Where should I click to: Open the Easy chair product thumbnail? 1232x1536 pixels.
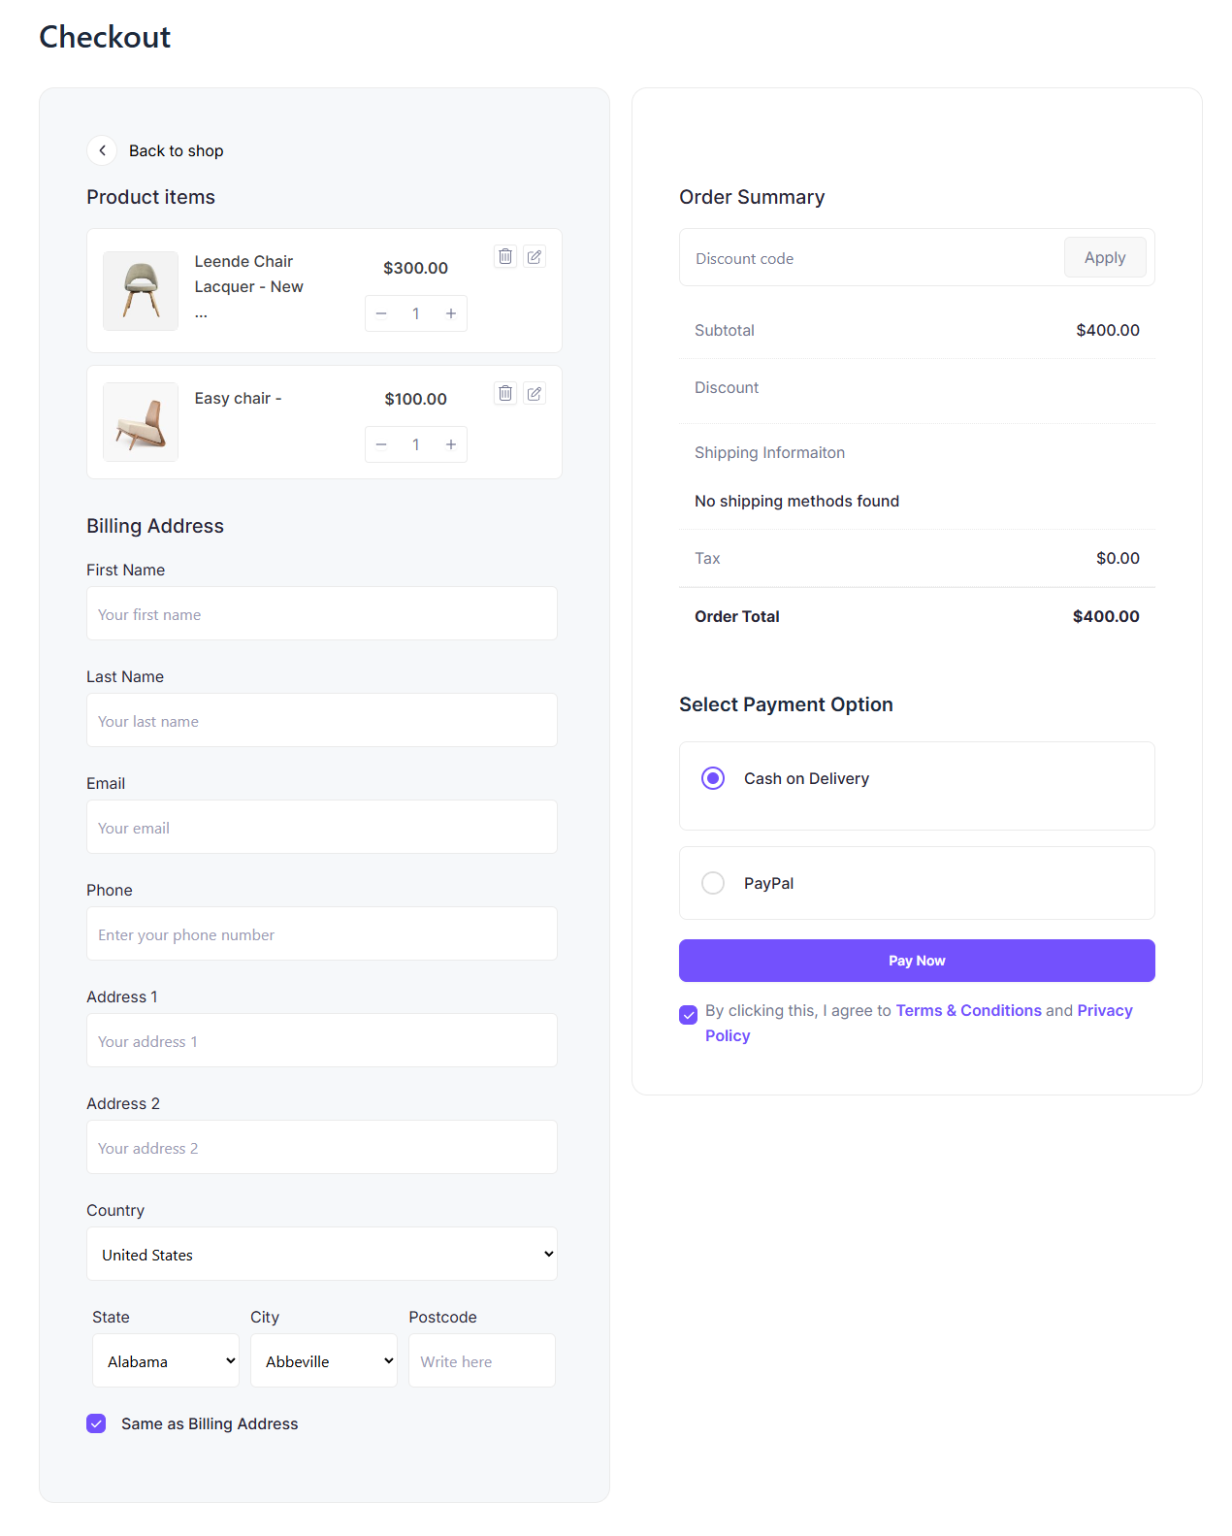tap(141, 422)
